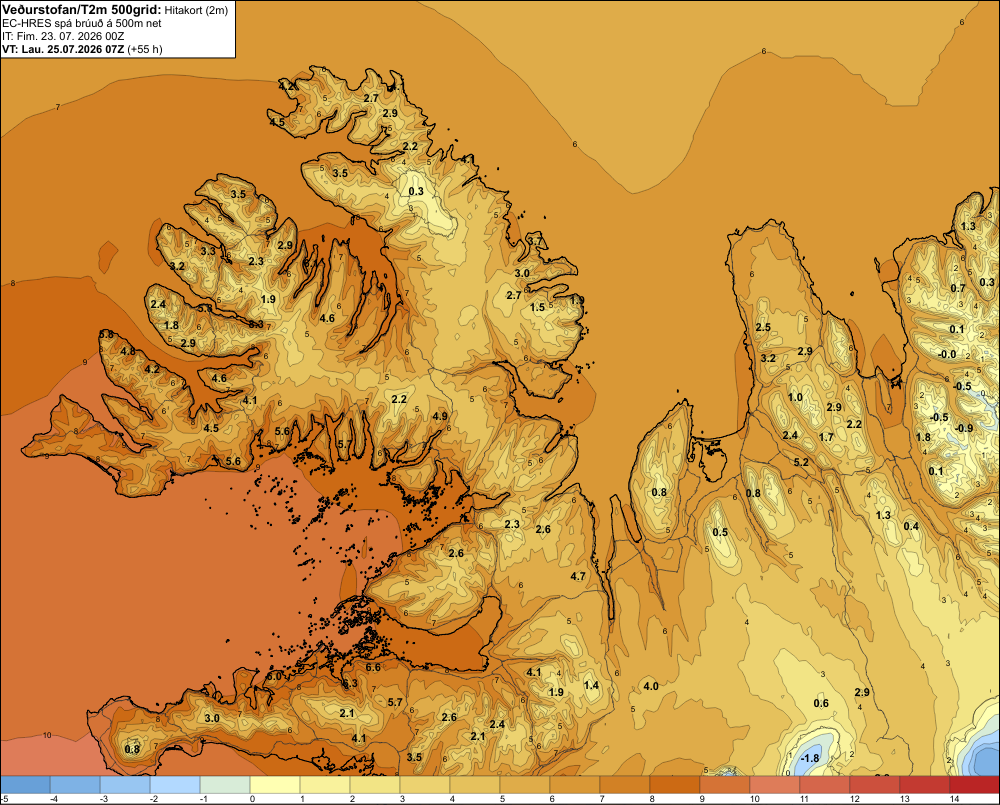1000x805 pixels.
Task: Click the 4.7 temperature value
Action: pos(578,576)
